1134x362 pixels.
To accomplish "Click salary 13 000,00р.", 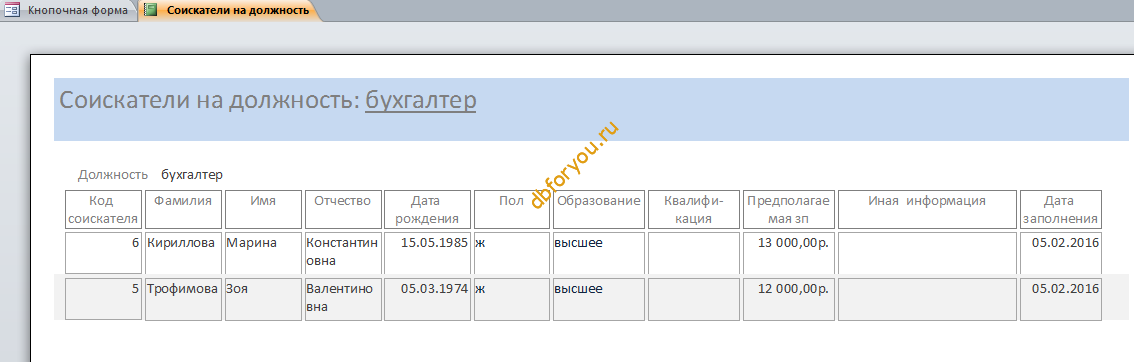I will (788, 253).
